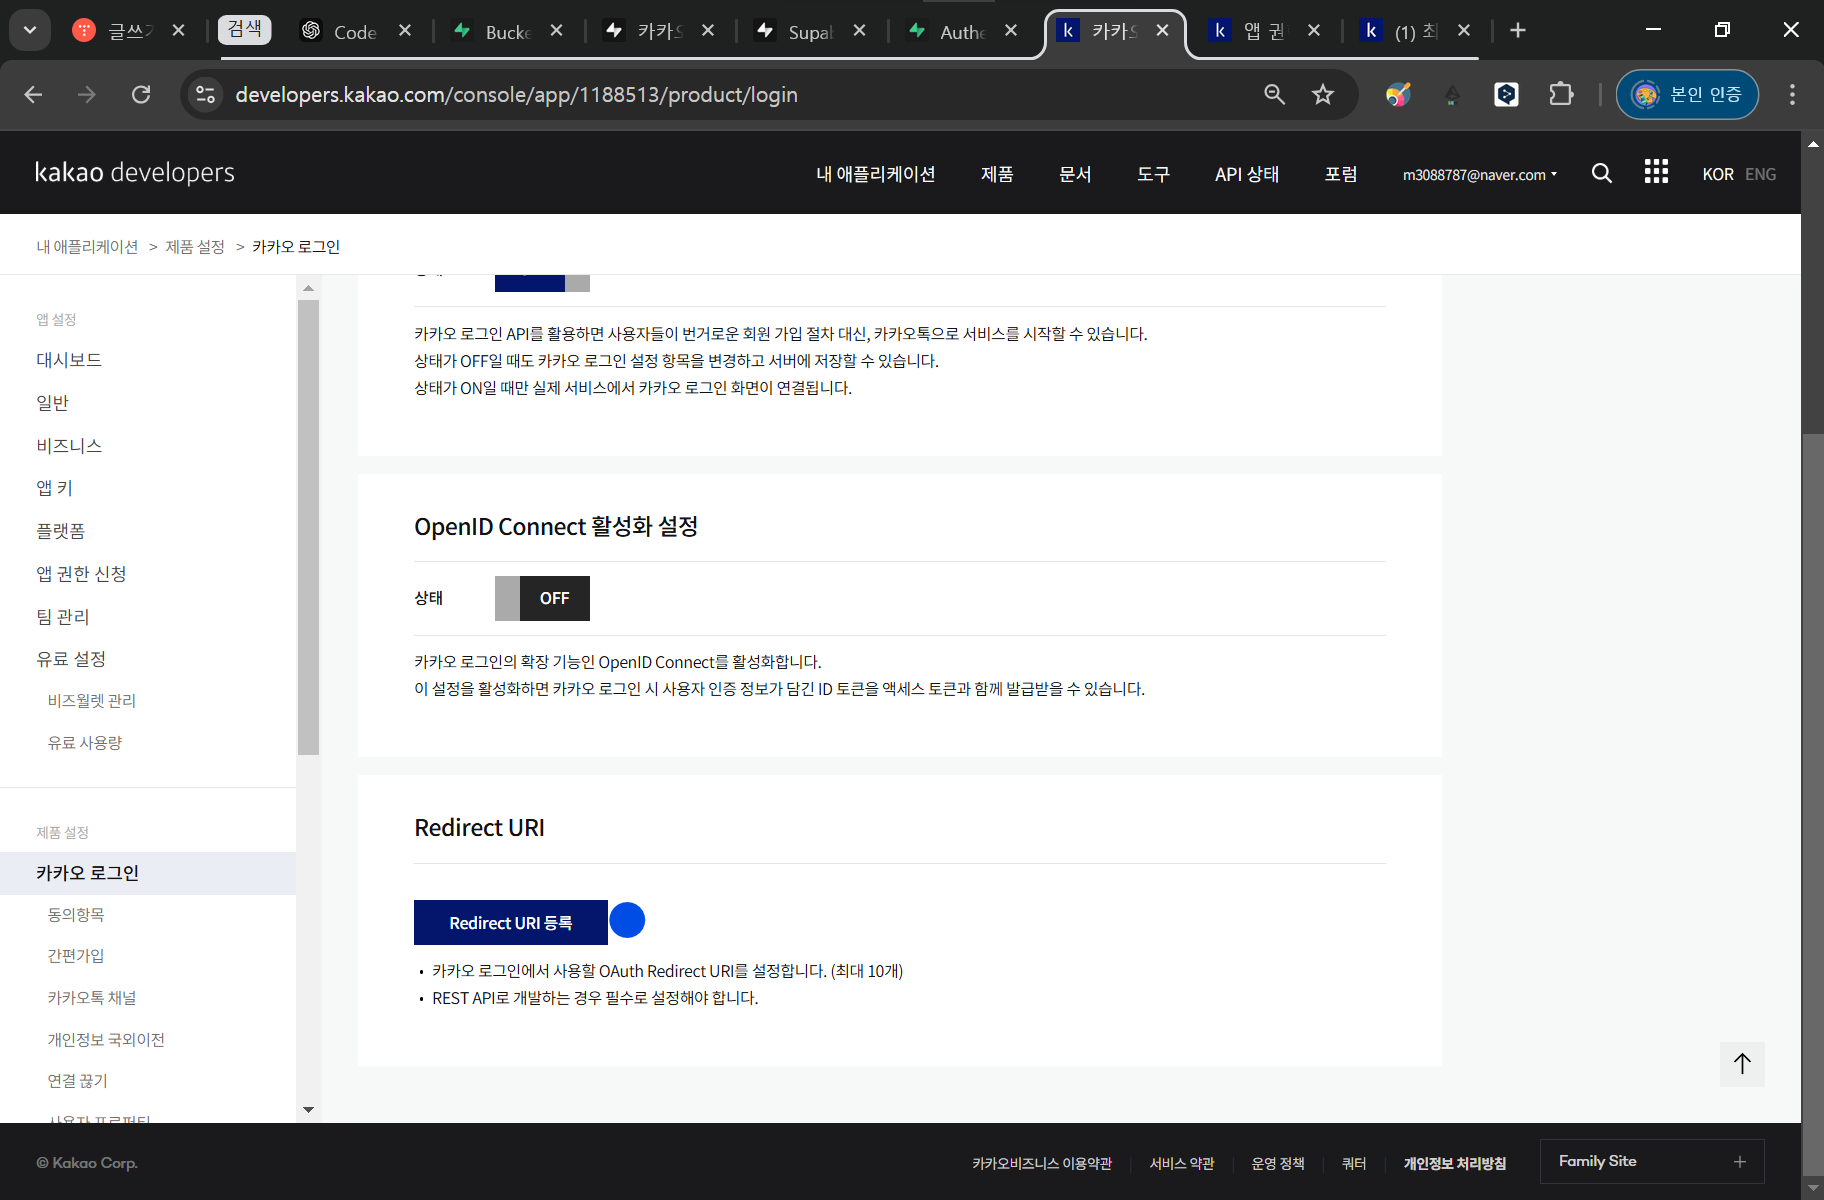Open a new browser tab

tap(1518, 30)
